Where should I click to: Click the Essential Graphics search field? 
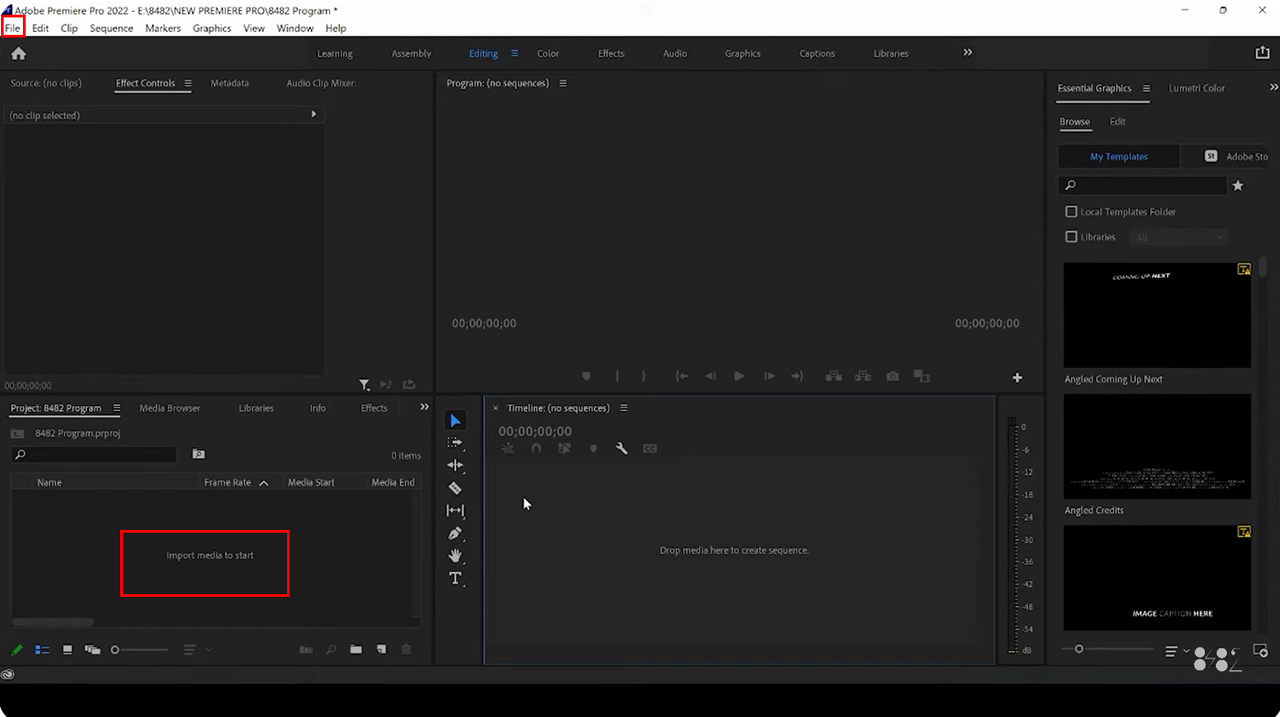1142,186
